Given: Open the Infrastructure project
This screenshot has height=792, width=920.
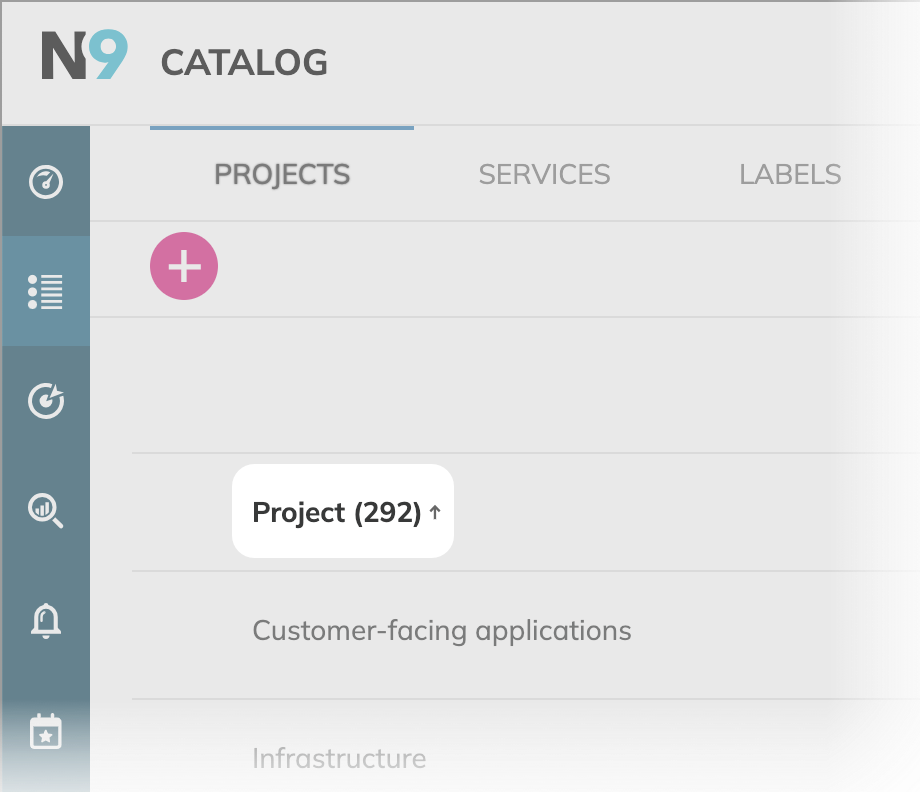Looking at the screenshot, I should pyautogui.click(x=339, y=758).
